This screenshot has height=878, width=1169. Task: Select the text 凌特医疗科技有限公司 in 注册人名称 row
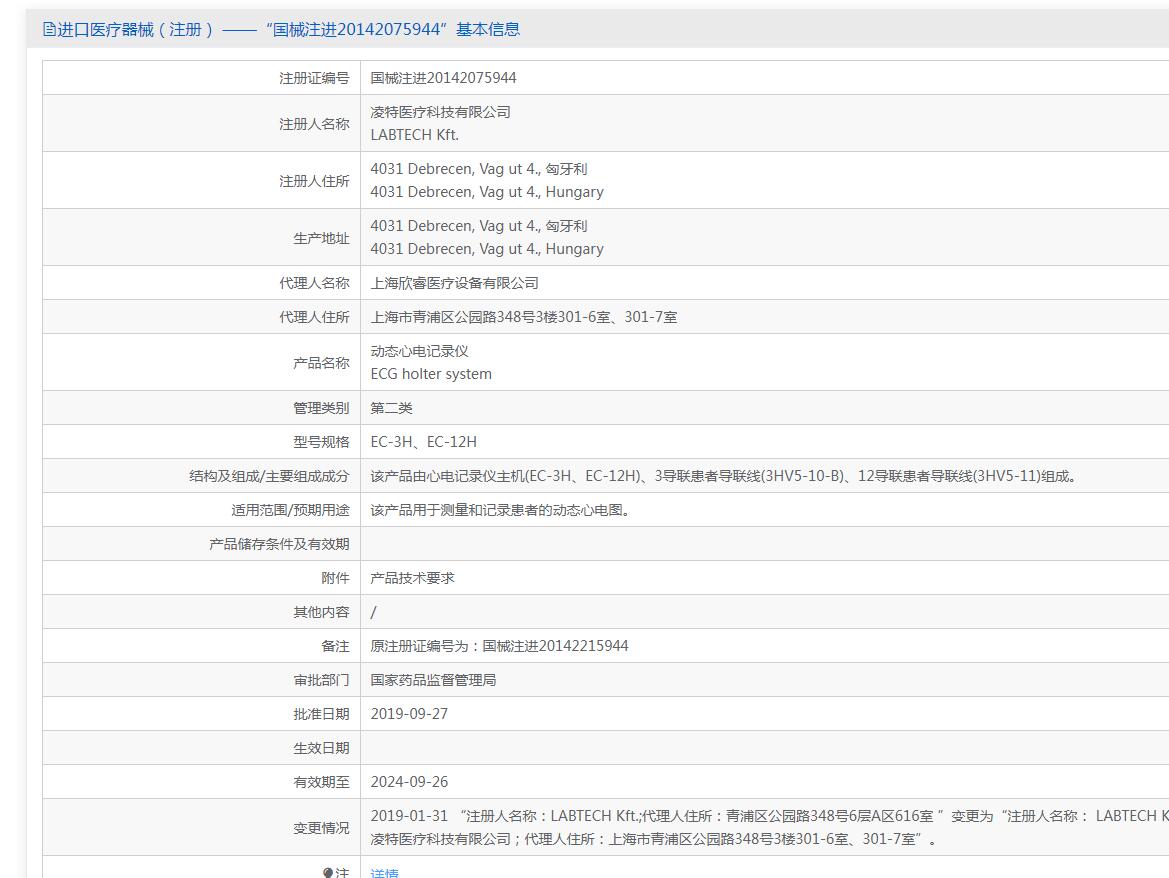click(x=441, y=113)
